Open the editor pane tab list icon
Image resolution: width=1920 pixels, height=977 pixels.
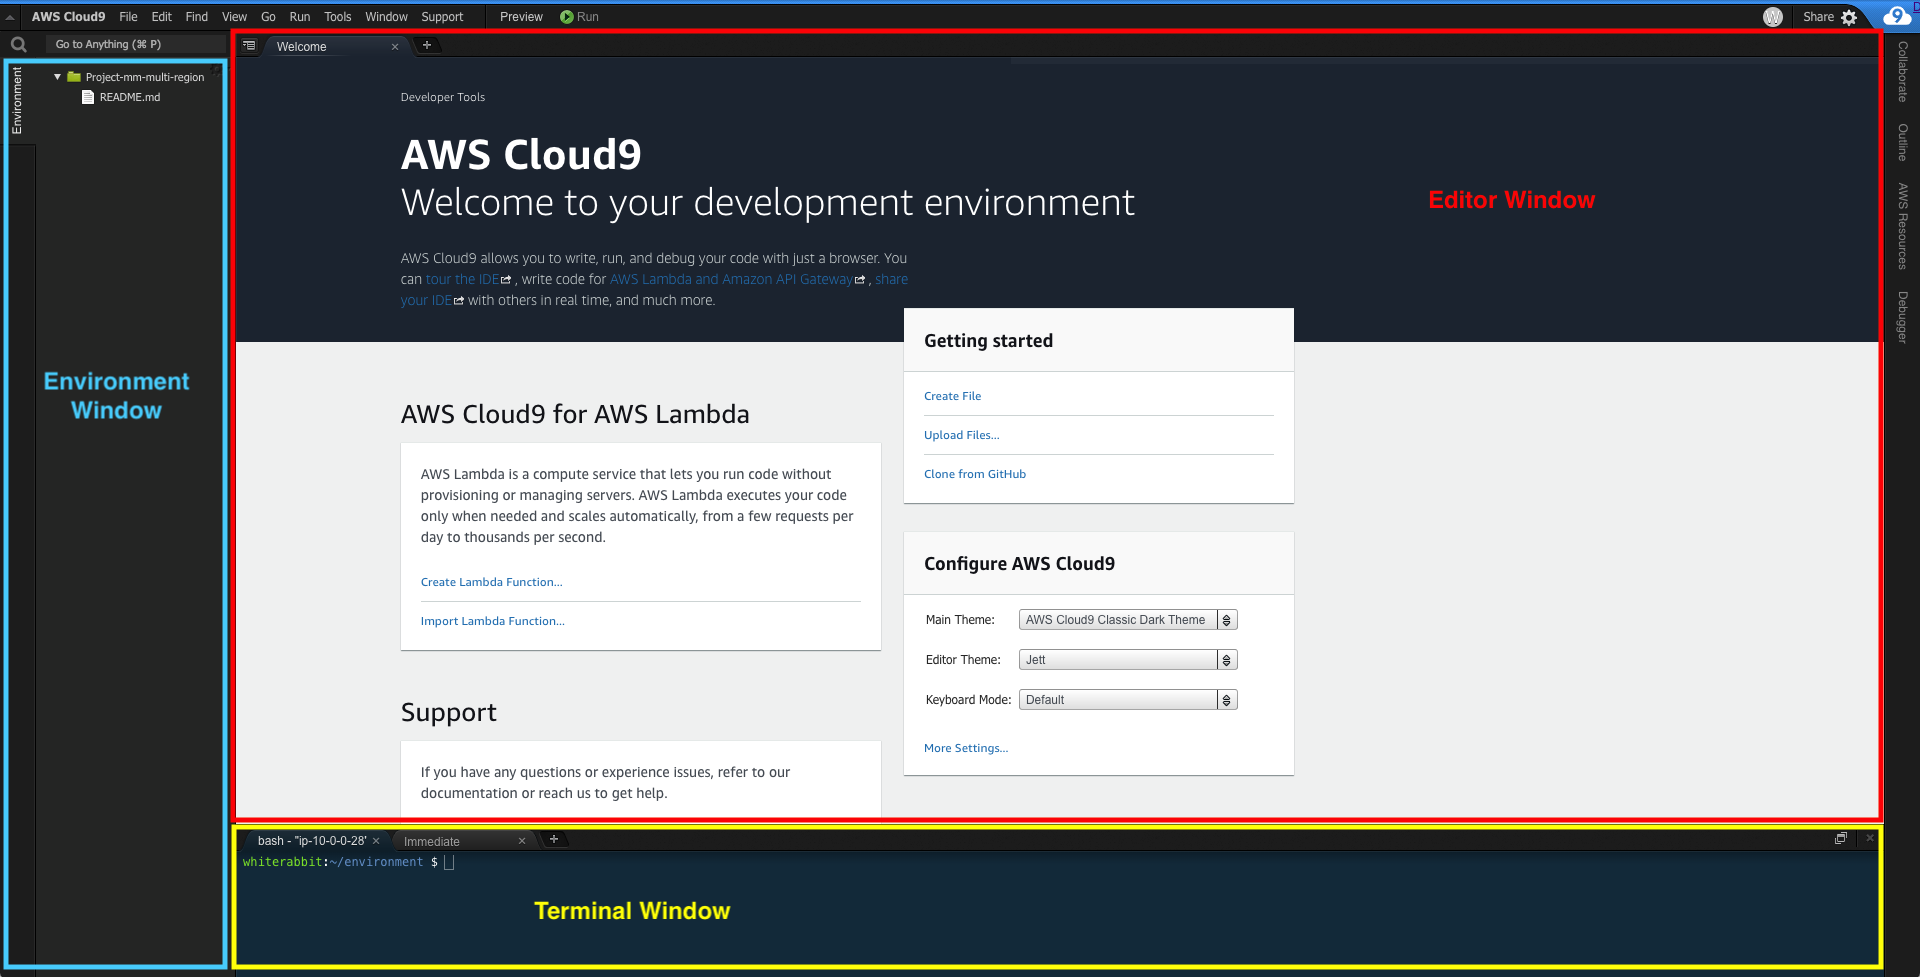click(x=250, y=46)
